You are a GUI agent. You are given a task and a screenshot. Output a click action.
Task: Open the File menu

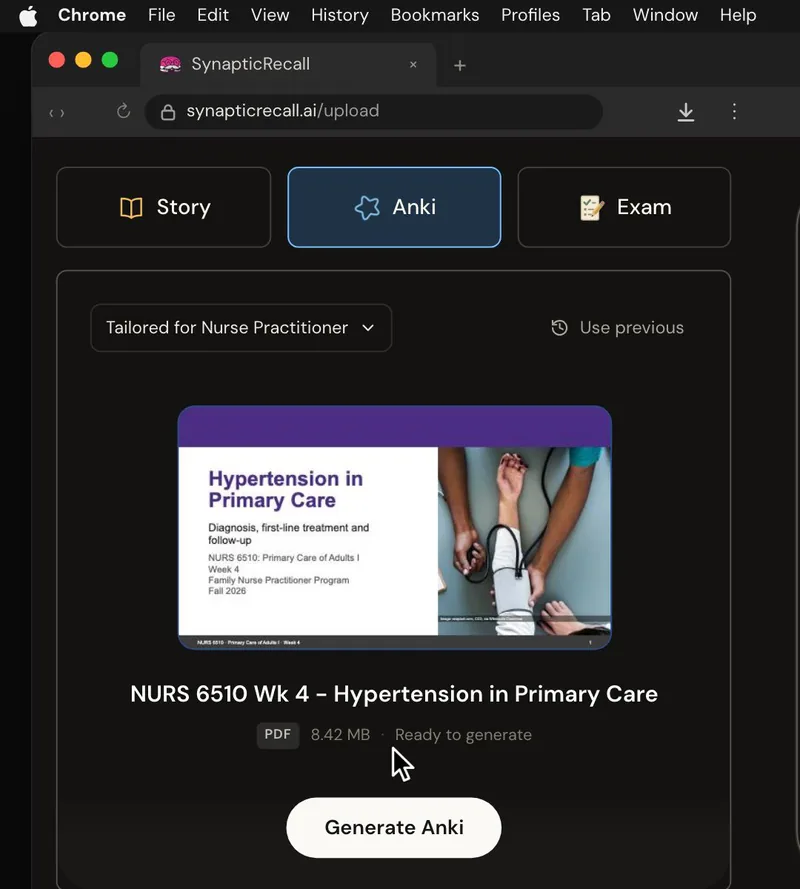162,15
